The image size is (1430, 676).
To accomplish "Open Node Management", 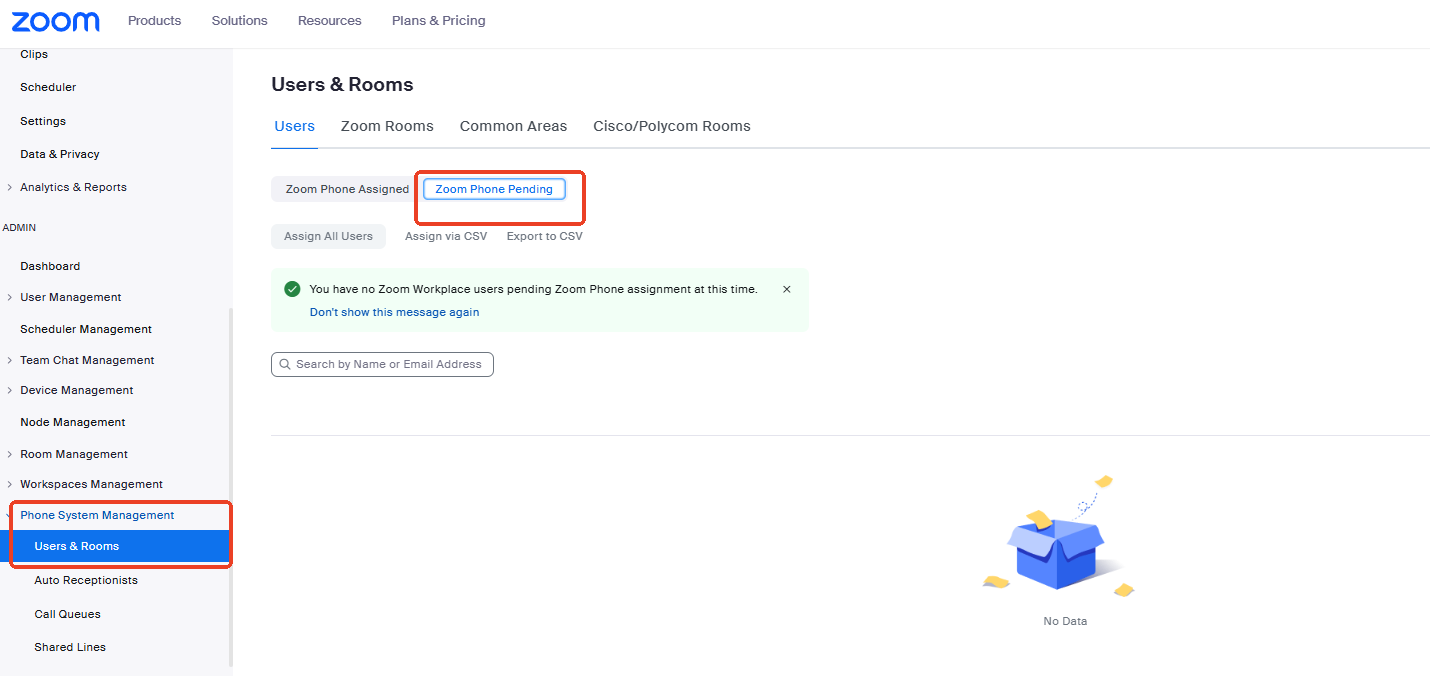I will pyautogui.click(x=73, y=422).
